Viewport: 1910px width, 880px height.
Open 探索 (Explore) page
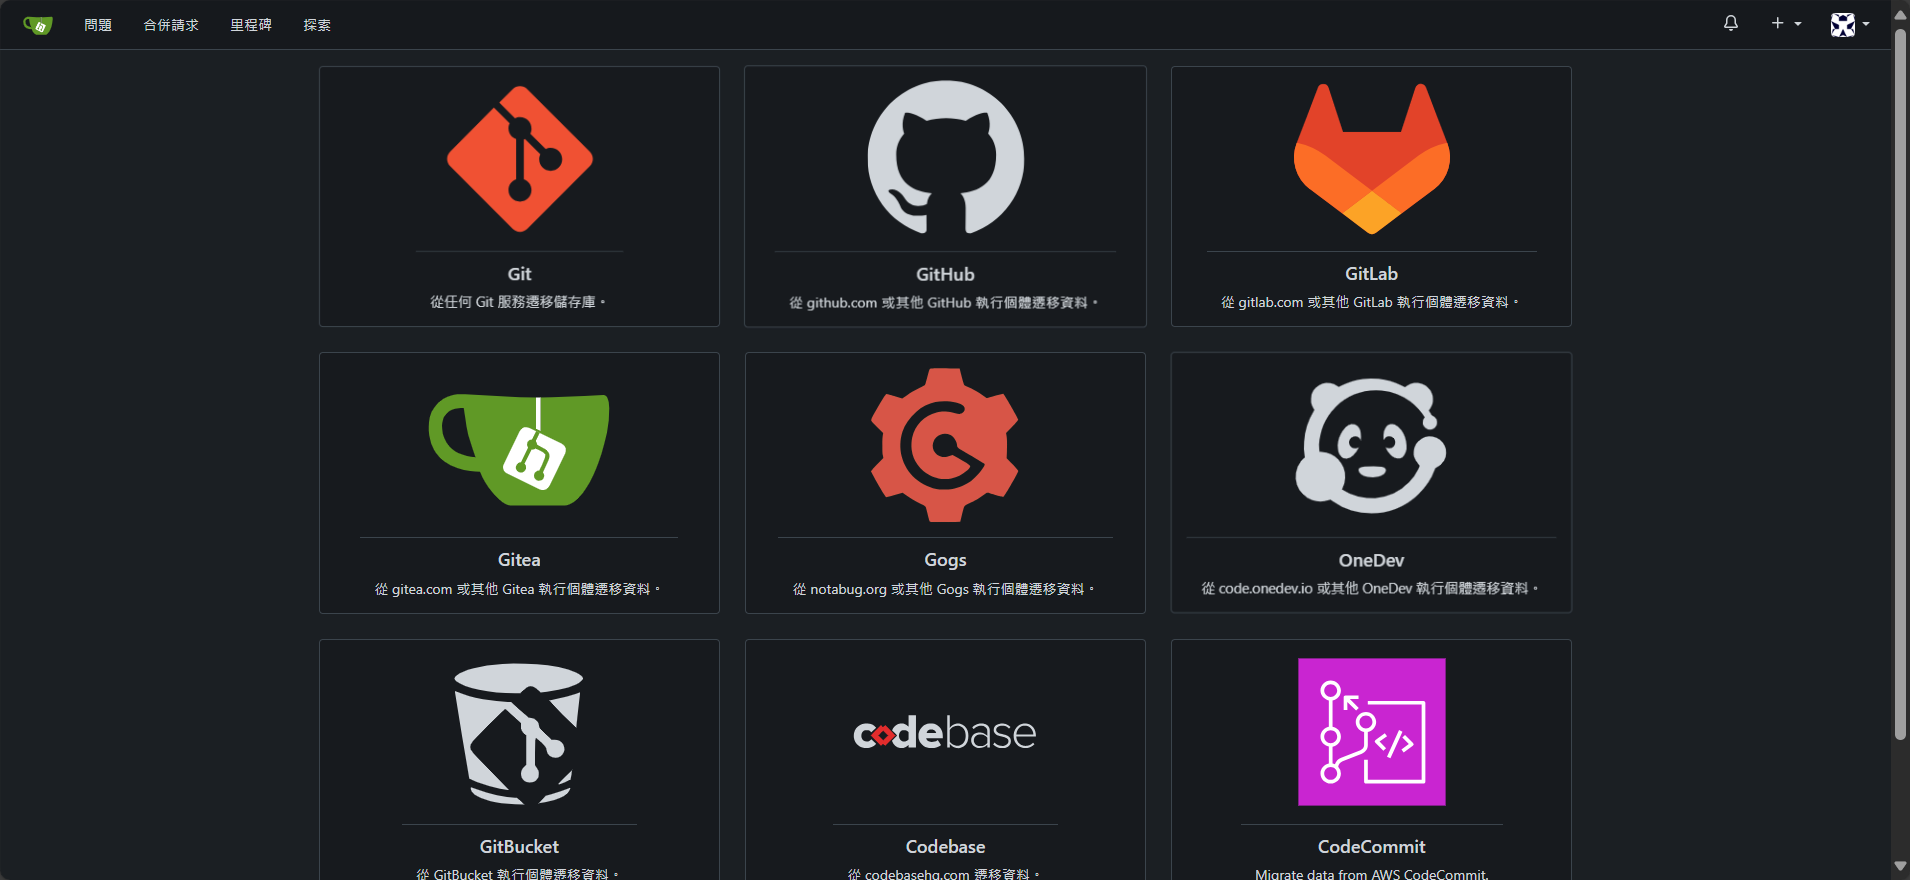(317, 25)
